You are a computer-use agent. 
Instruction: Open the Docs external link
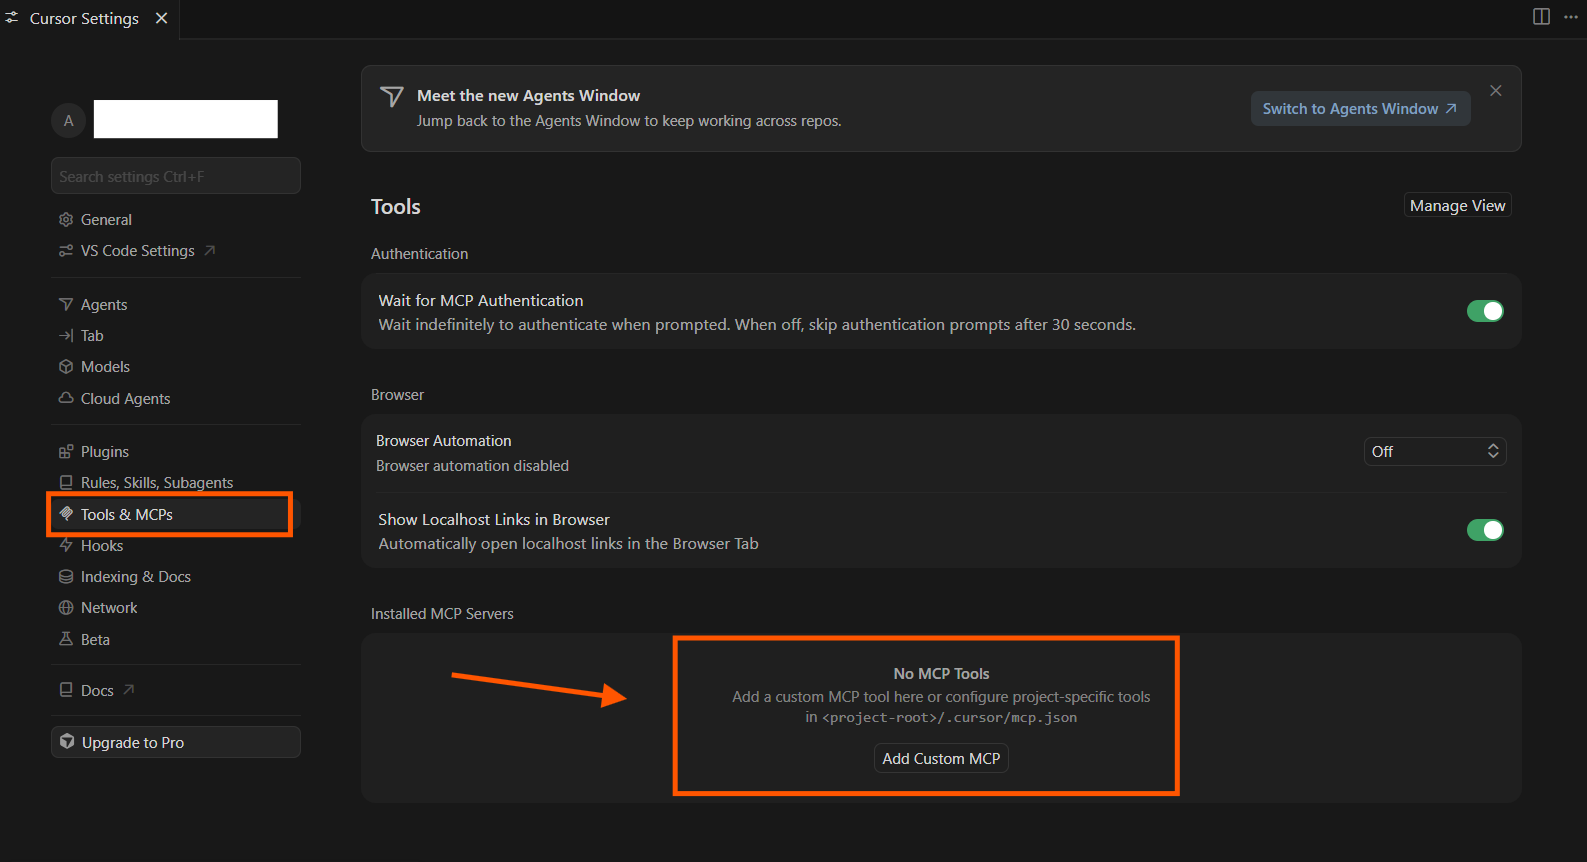(x=176, y=690)
